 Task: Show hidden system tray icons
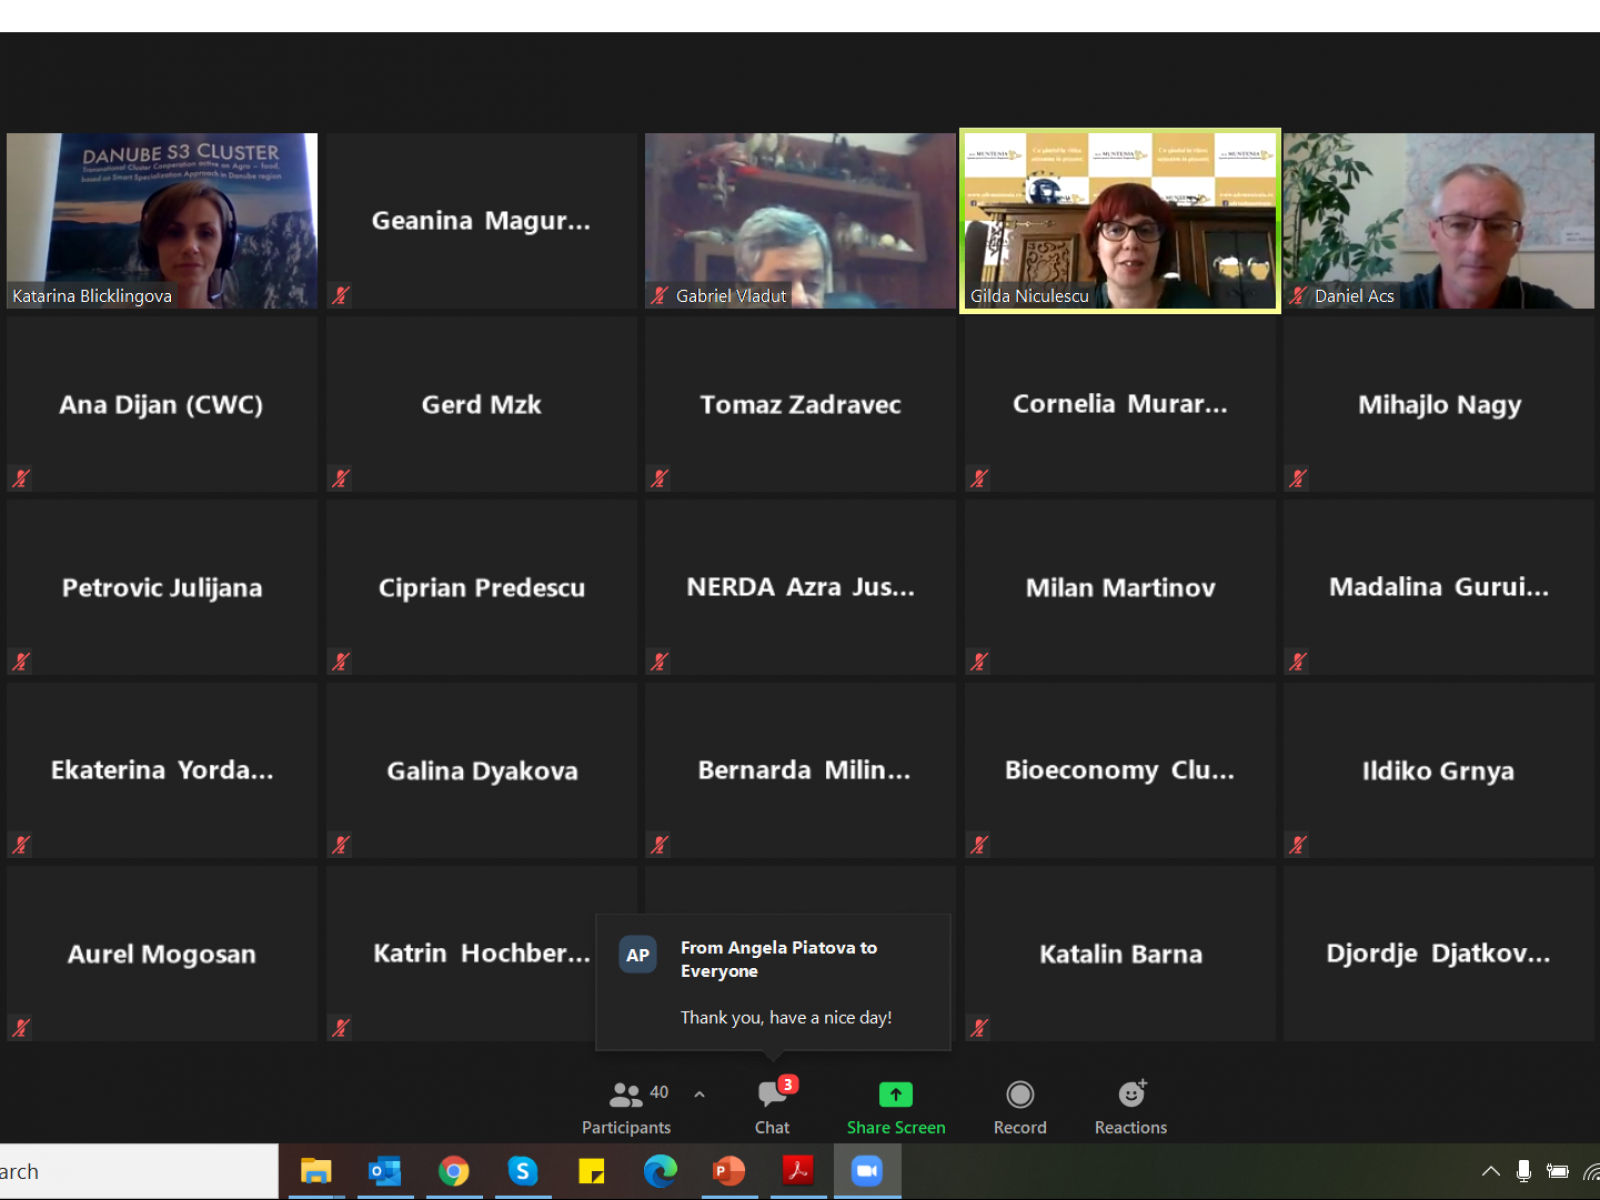[x=1490, y=1171]
